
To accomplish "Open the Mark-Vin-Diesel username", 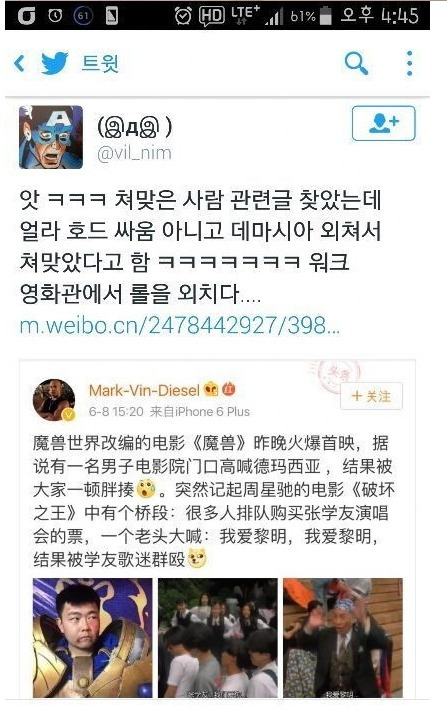I will [x=144, y=390].
